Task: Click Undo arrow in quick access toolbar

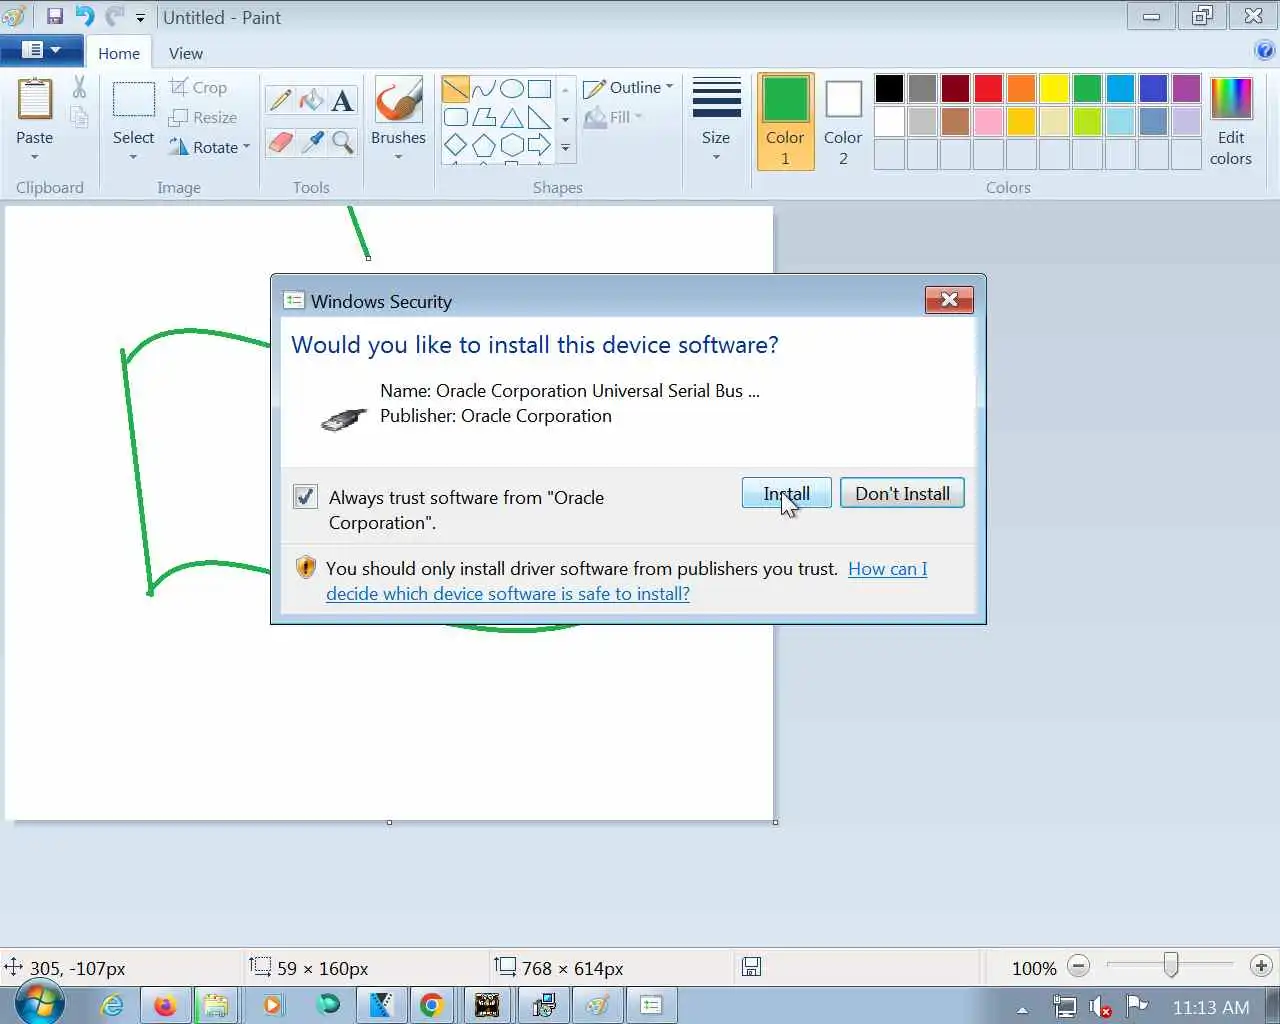Action: [85, 17]
